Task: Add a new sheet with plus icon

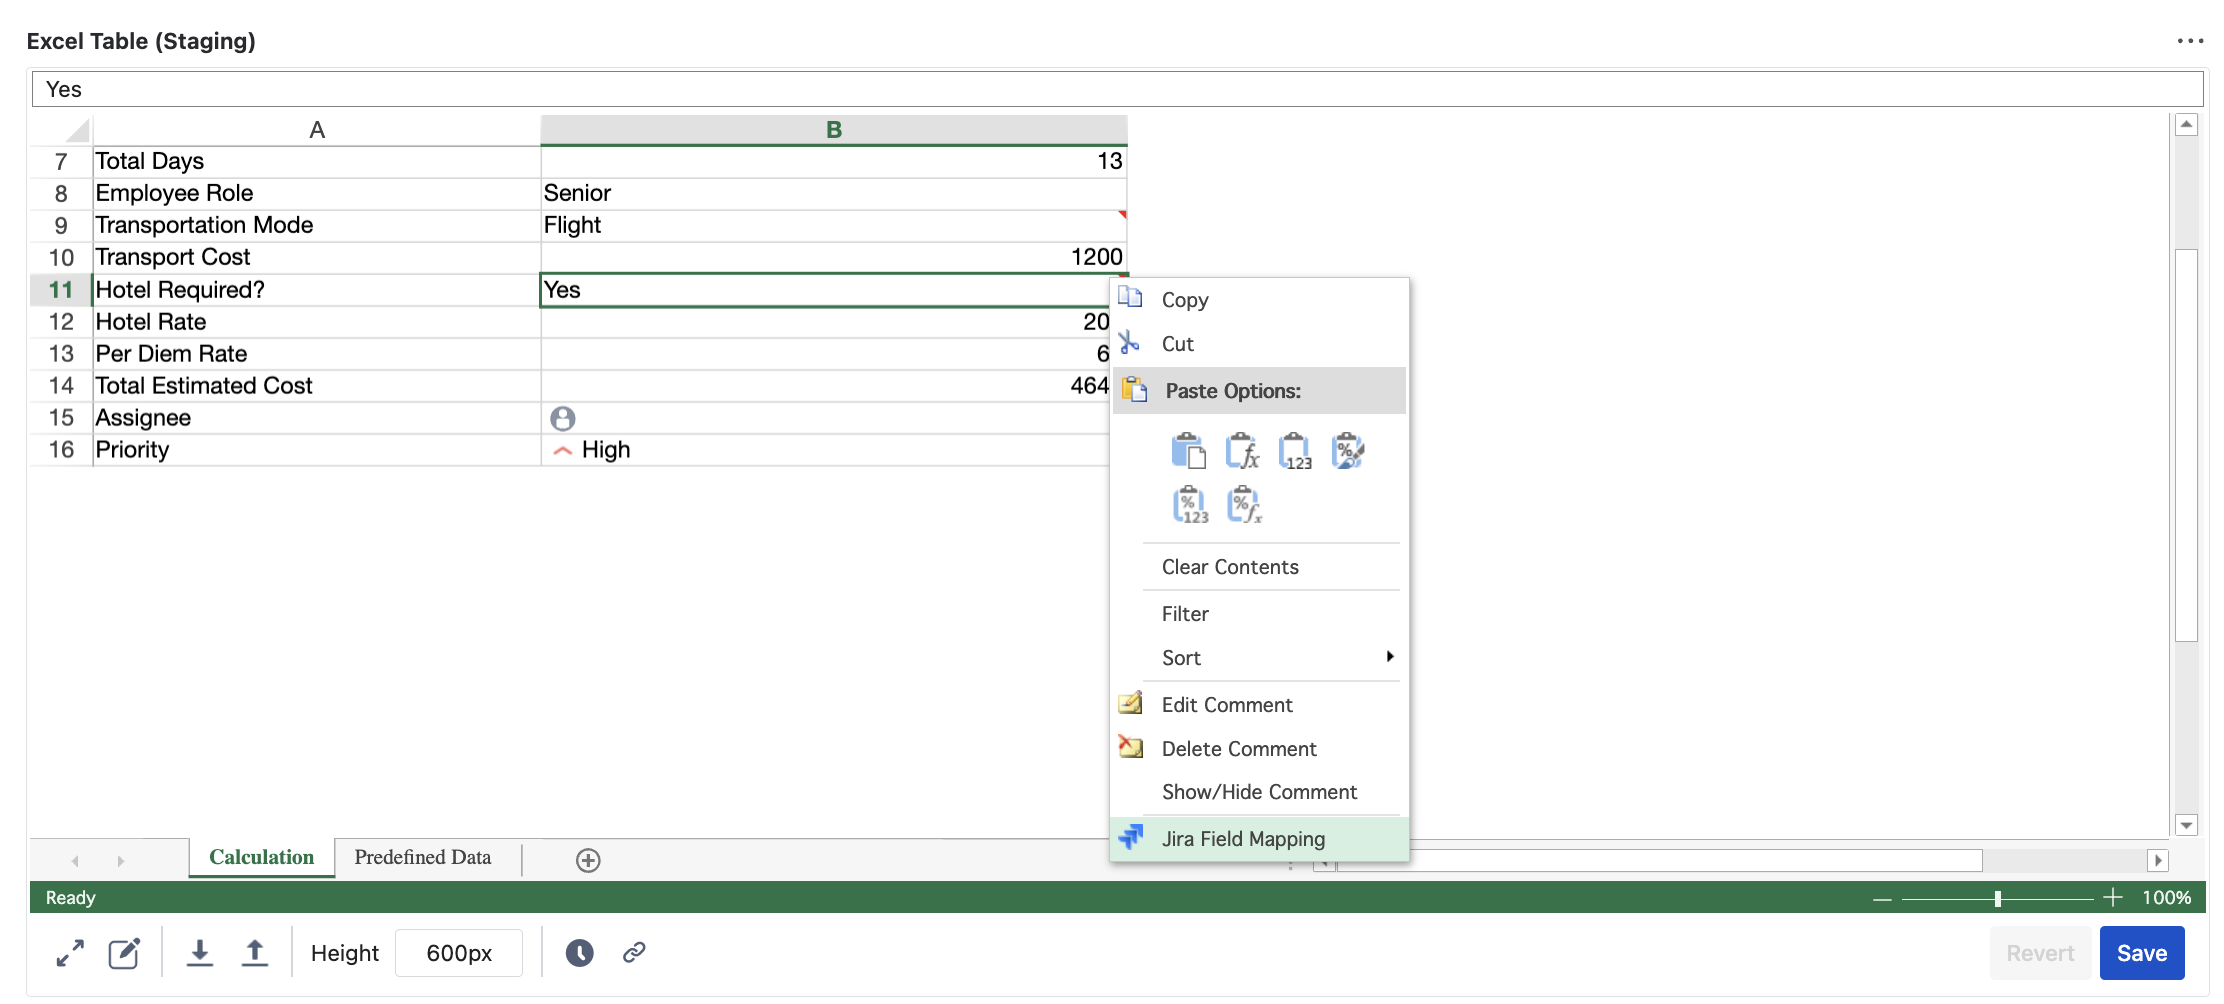Action: click(588, 860)
